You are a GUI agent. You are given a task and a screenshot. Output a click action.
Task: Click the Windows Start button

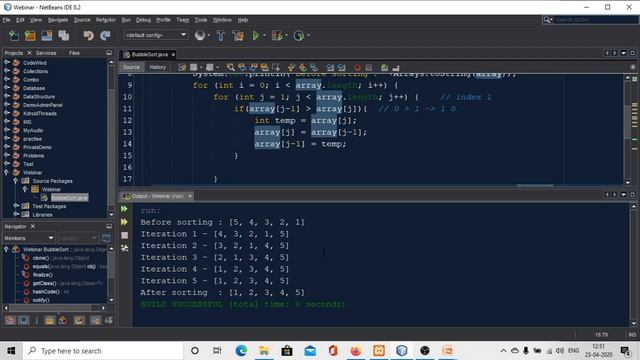point(11,351)
